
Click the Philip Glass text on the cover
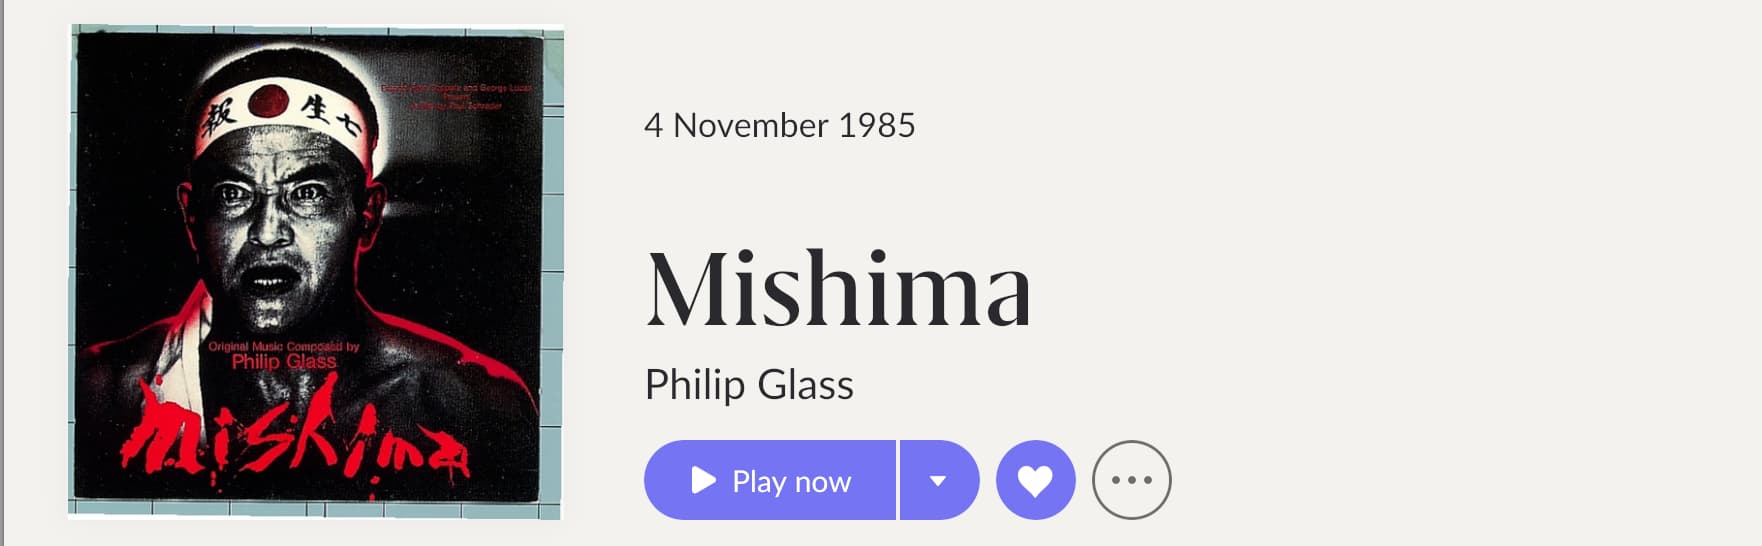284,361
